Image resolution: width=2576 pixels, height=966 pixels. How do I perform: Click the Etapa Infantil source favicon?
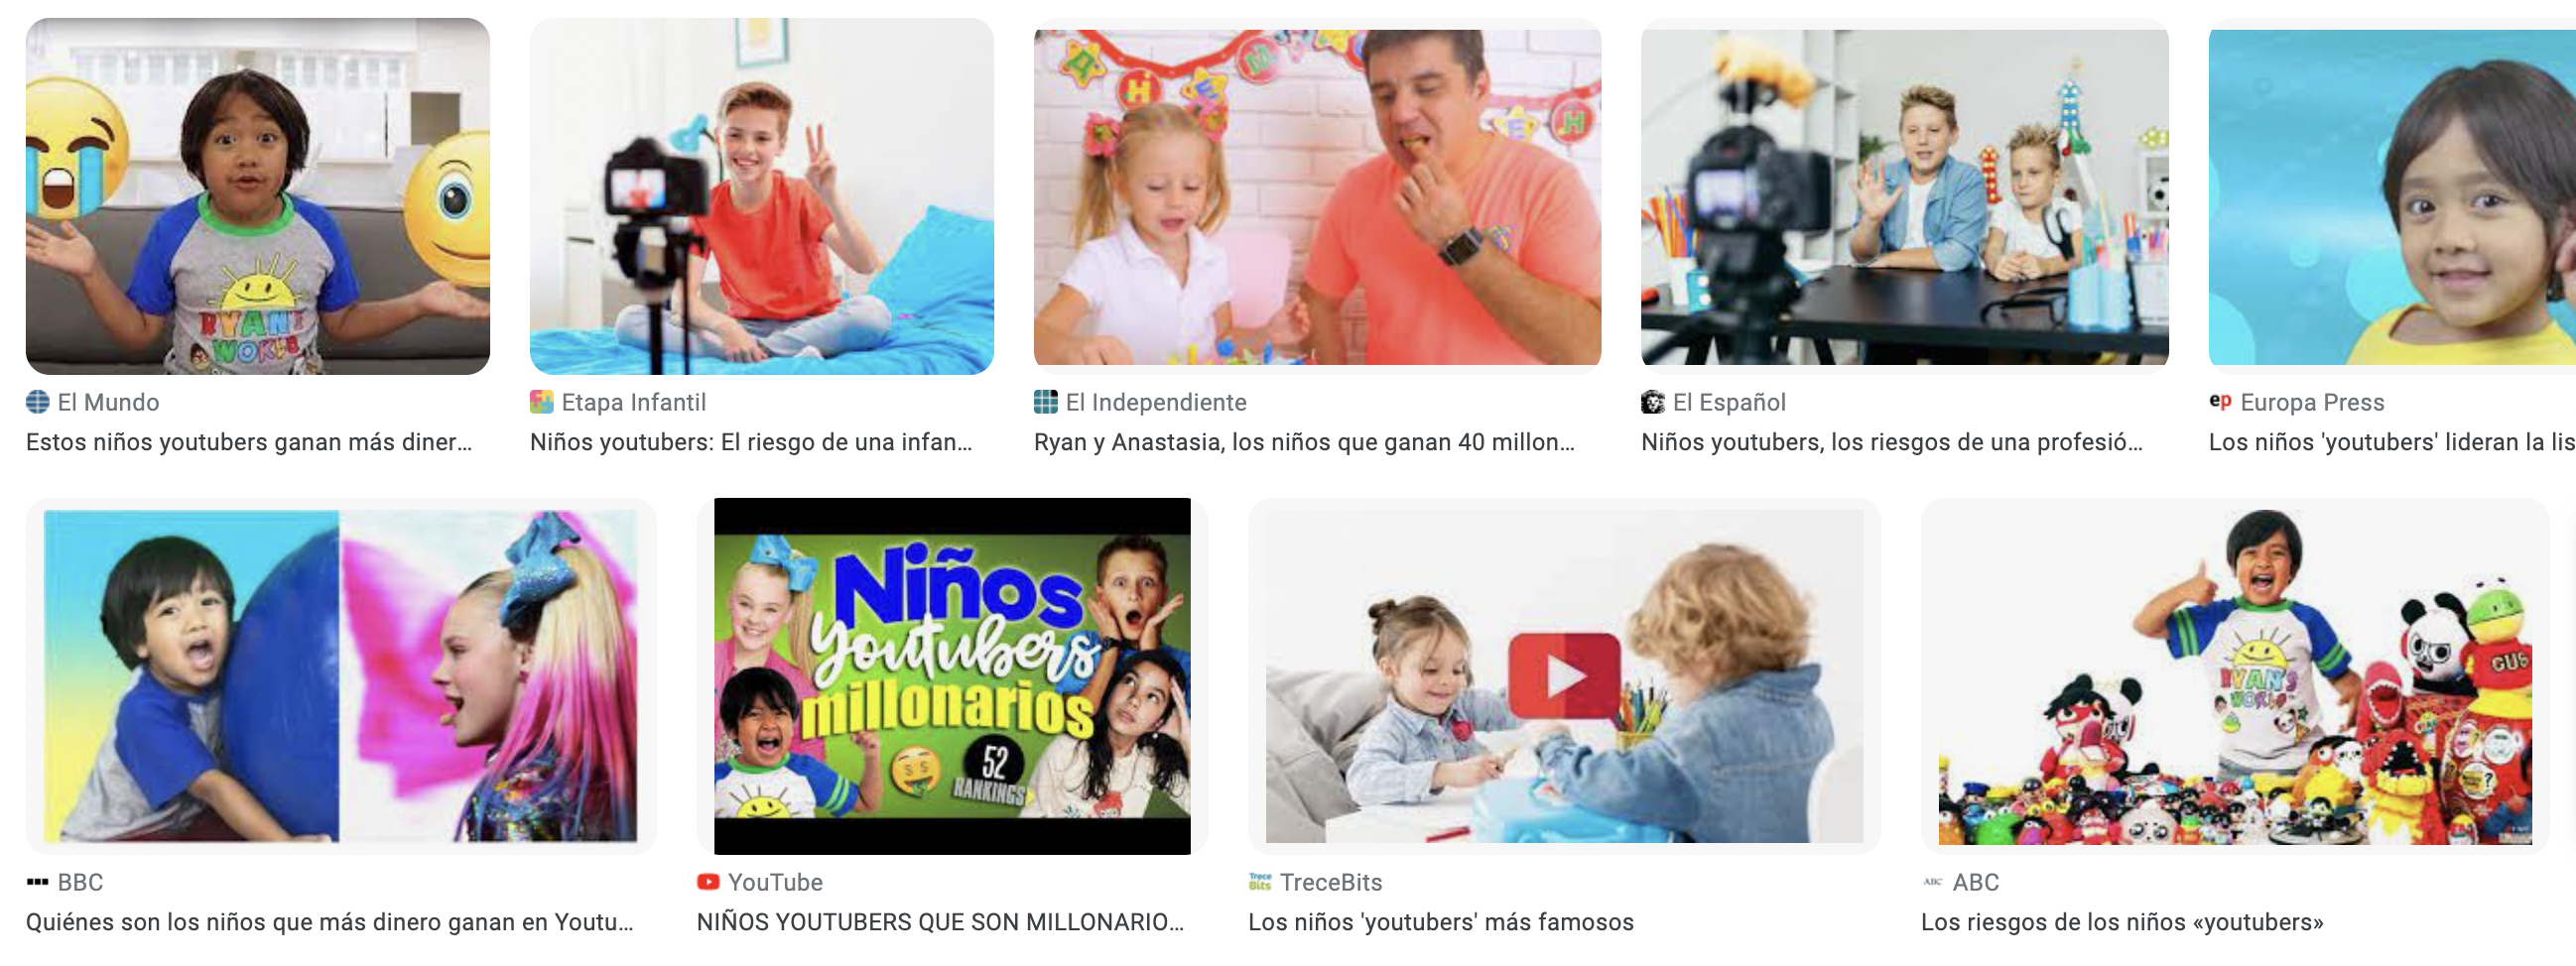541,402
